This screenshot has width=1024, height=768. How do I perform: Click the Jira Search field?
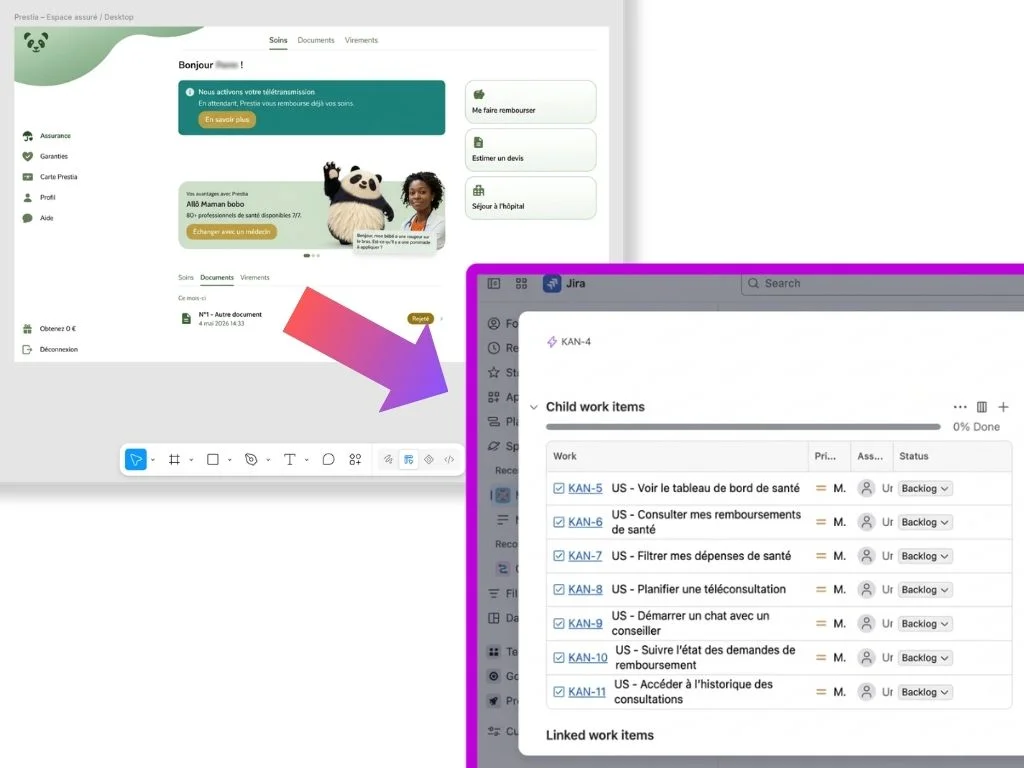[x=882, y=283]
